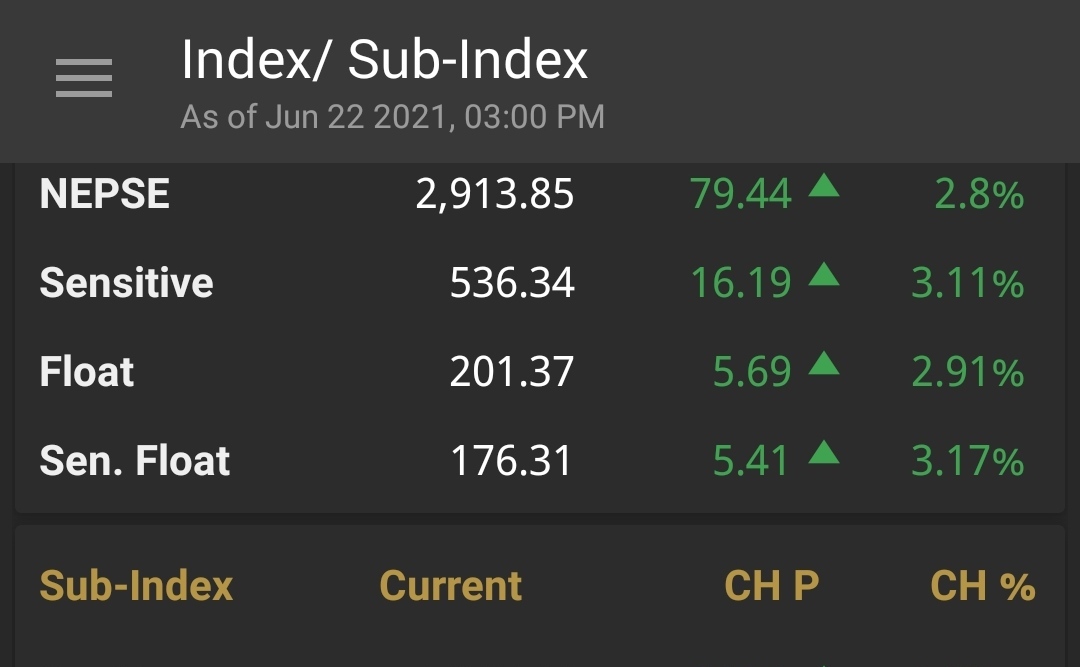
Task: Tap the NEPSE value 2,913.85
Action: (x=495, y=194)
